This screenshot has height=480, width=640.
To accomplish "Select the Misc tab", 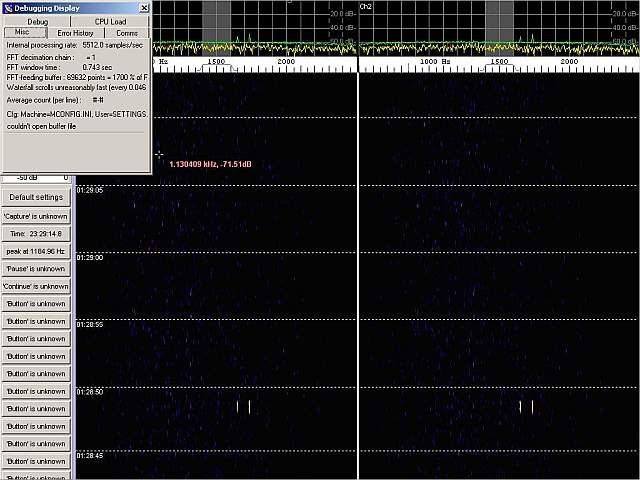I will (23, 33).
